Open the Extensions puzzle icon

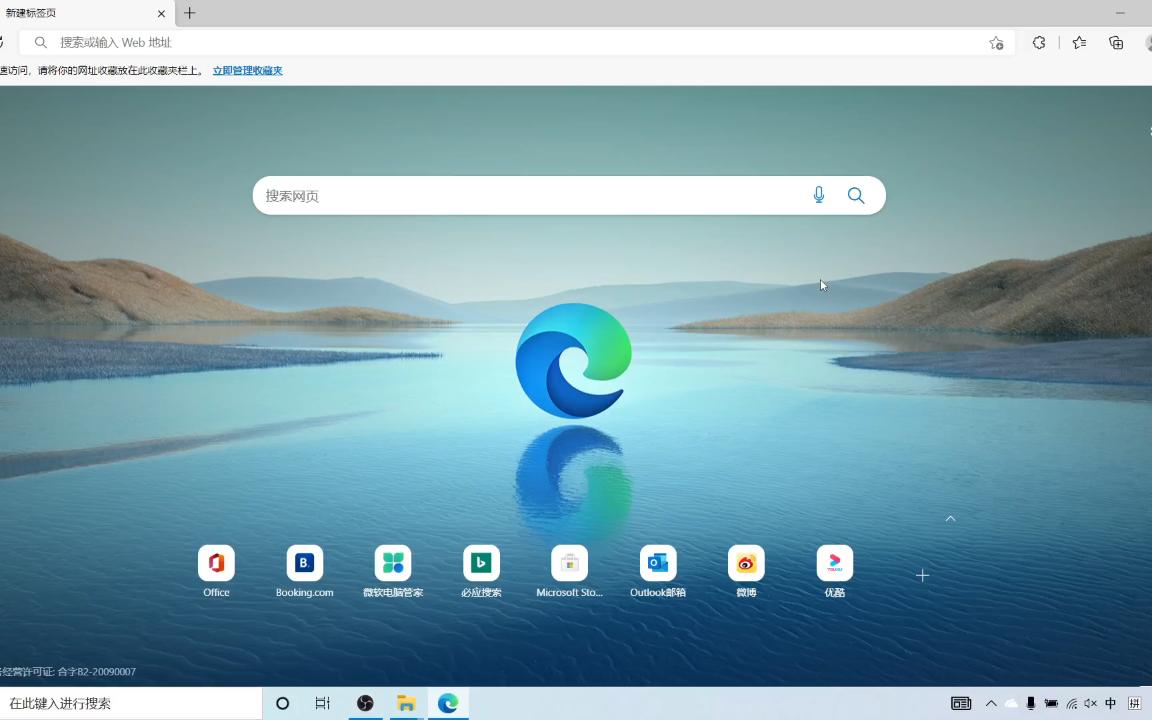tap(1039, 43)
